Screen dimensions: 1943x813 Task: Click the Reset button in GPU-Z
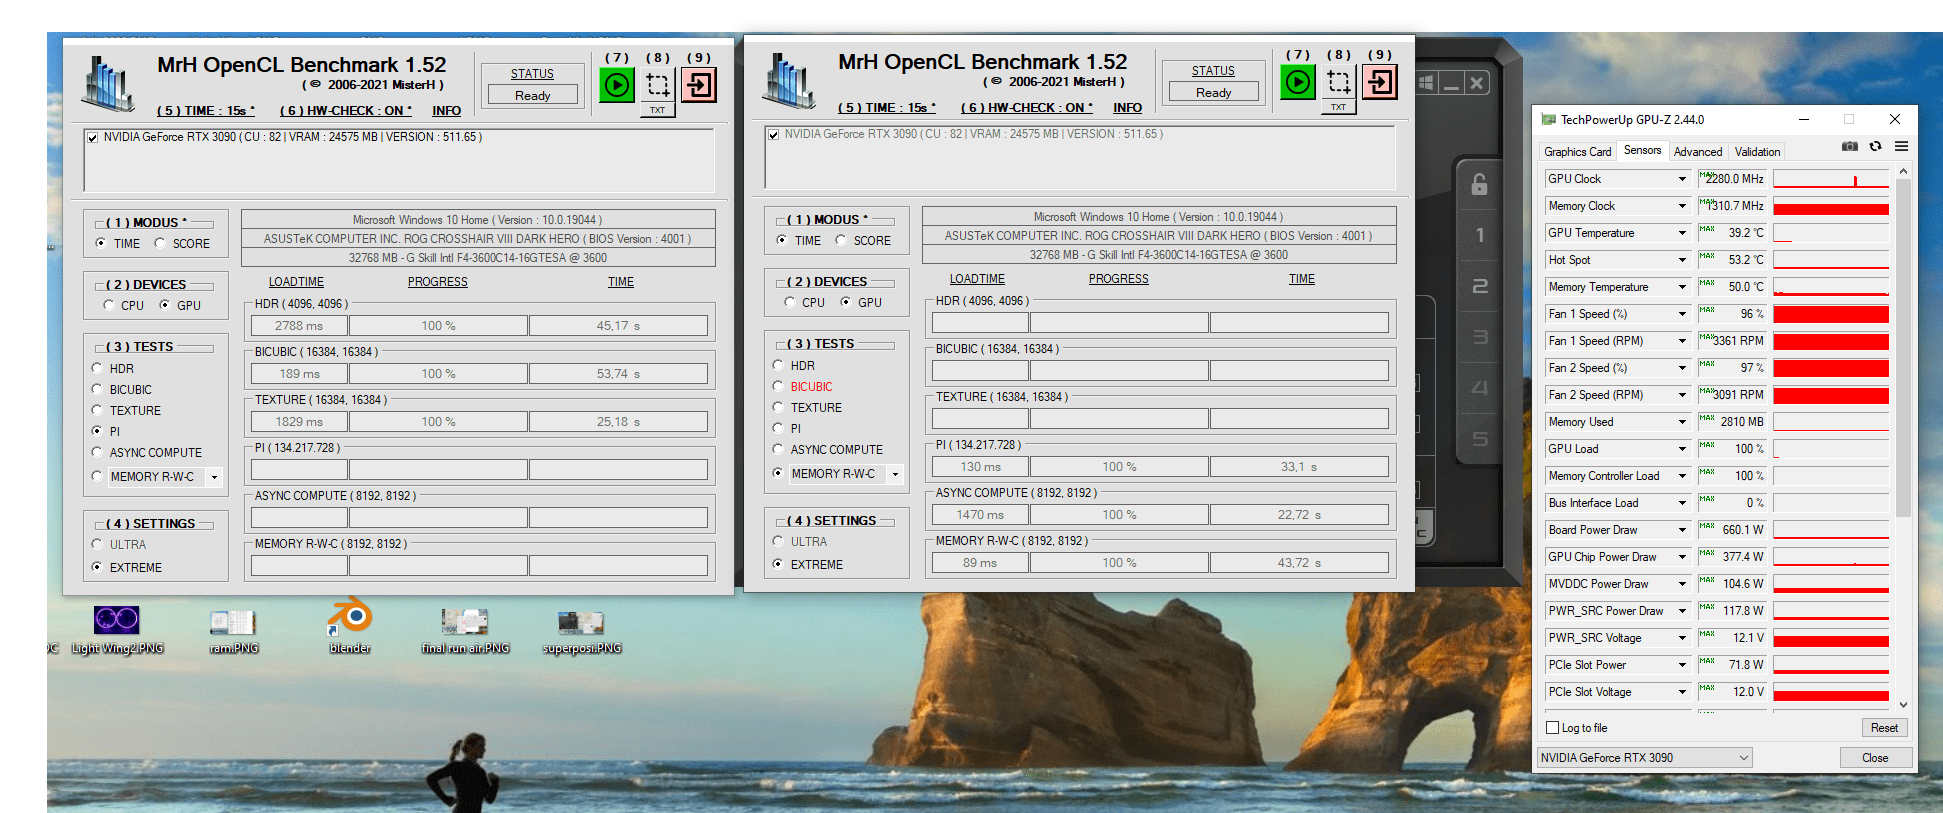point(1884,728)
